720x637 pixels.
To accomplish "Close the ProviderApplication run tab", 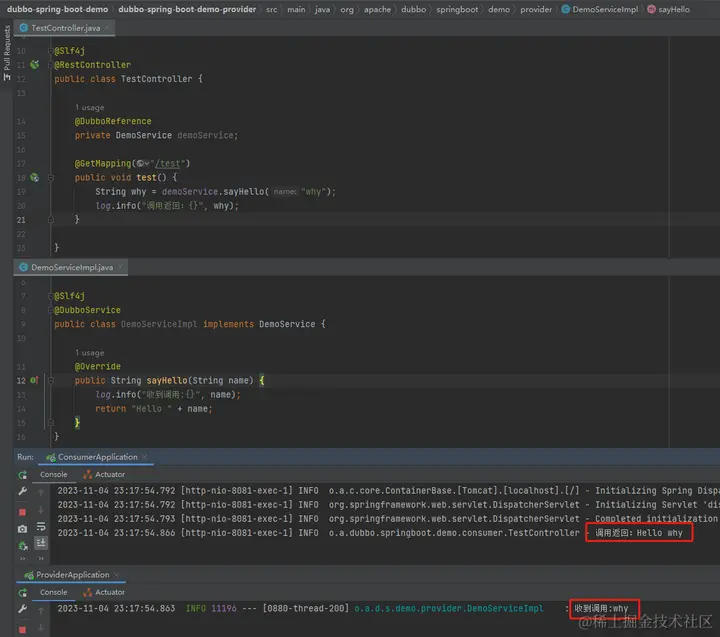I will coord(117,575).
